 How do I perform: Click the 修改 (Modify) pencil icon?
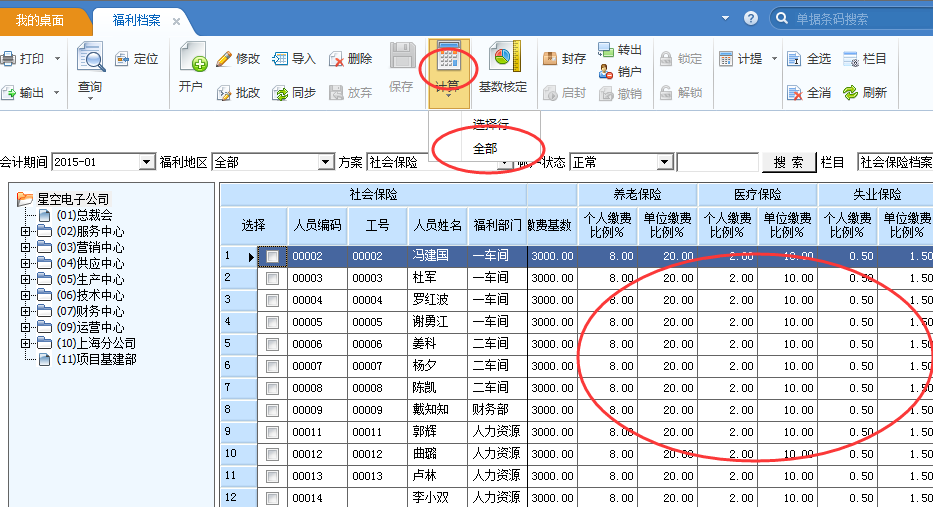225,59
